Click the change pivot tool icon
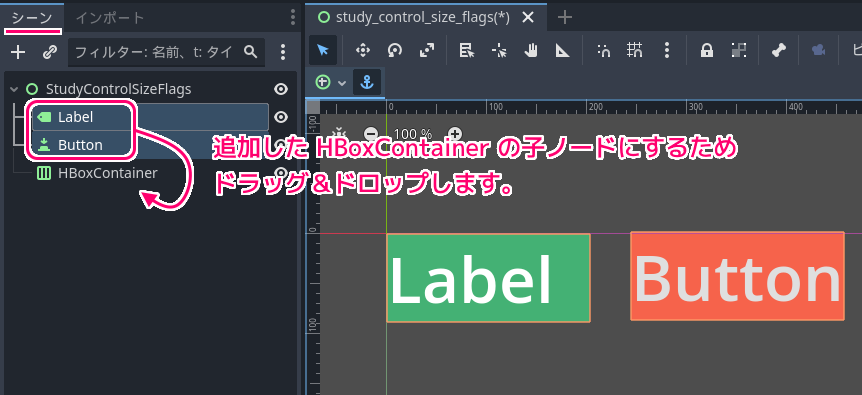Screen dimensions: 862x395 tap(499, 51)
